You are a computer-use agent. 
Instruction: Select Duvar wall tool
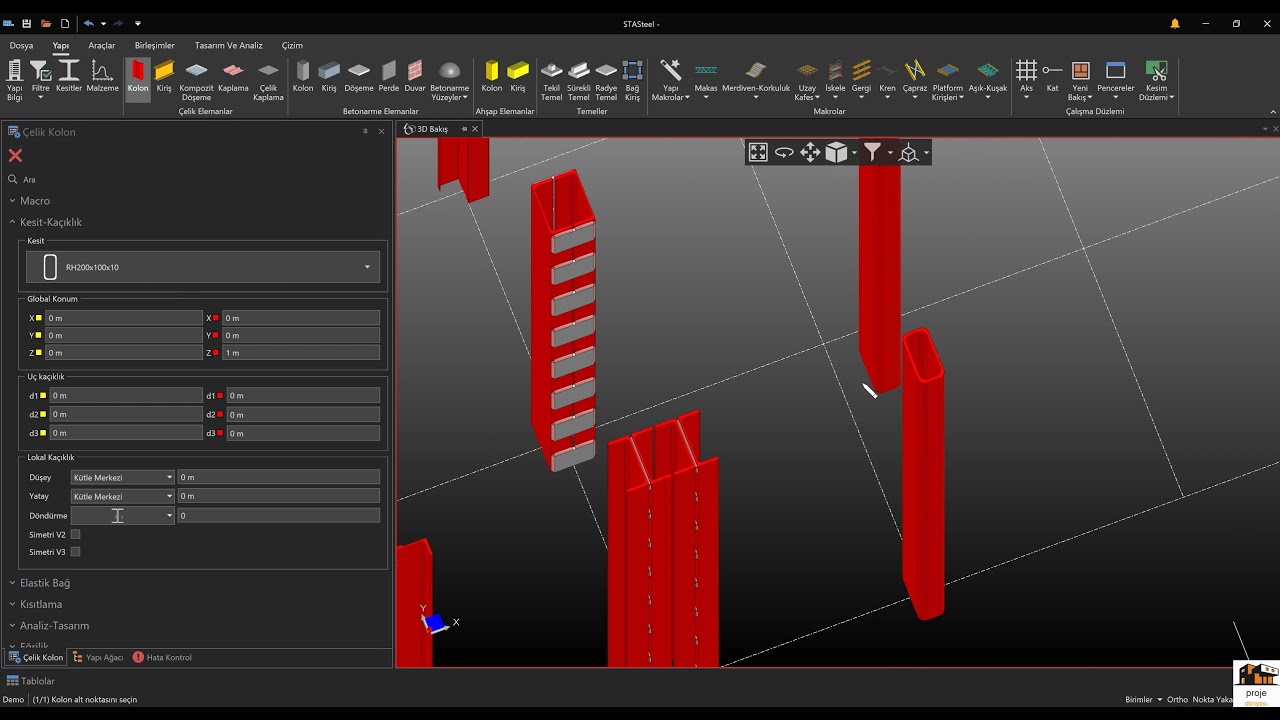tap(415, 76)
